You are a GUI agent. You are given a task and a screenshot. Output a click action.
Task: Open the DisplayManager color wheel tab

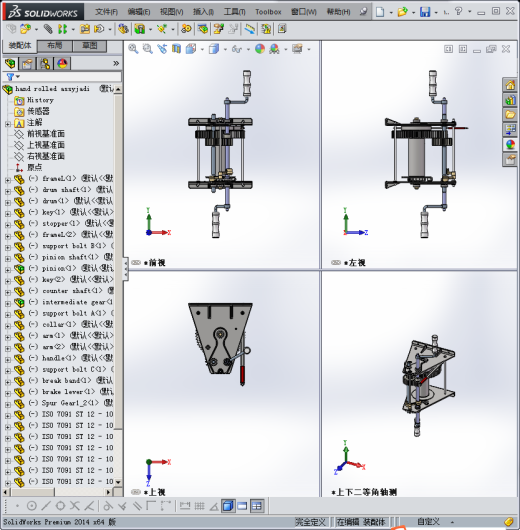(62, 64)
